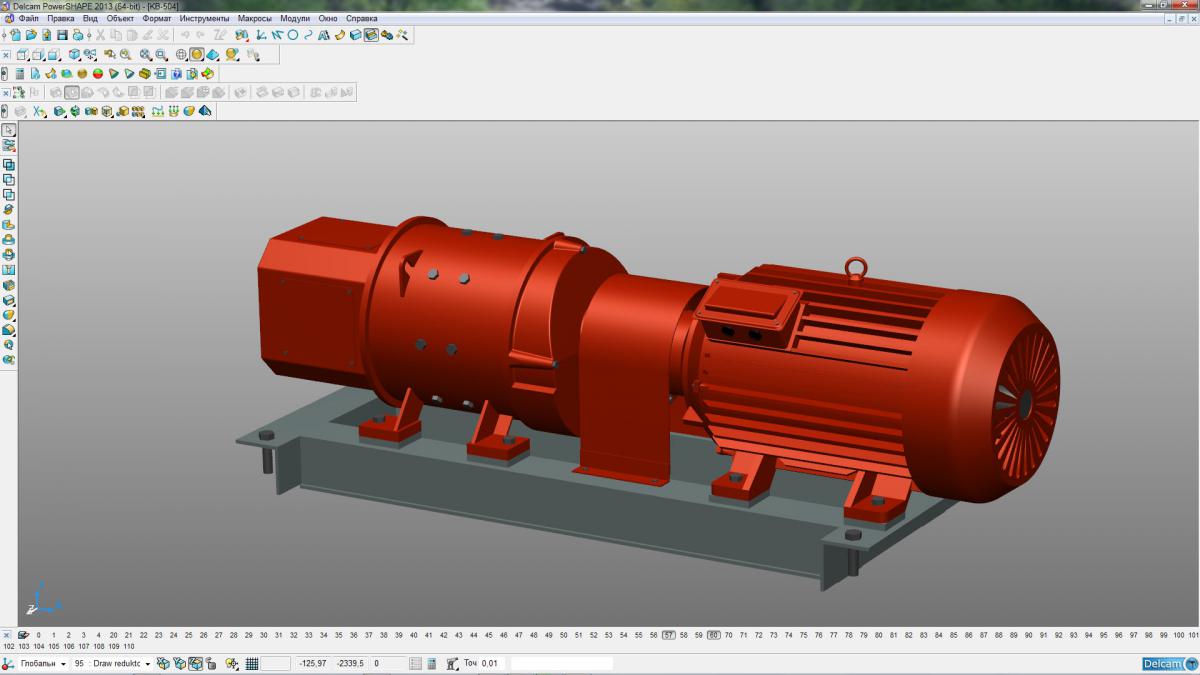Viewport: 1200px width, 675px height.
Task: Select the Annotation text tool icon
Action: (323, 35)
